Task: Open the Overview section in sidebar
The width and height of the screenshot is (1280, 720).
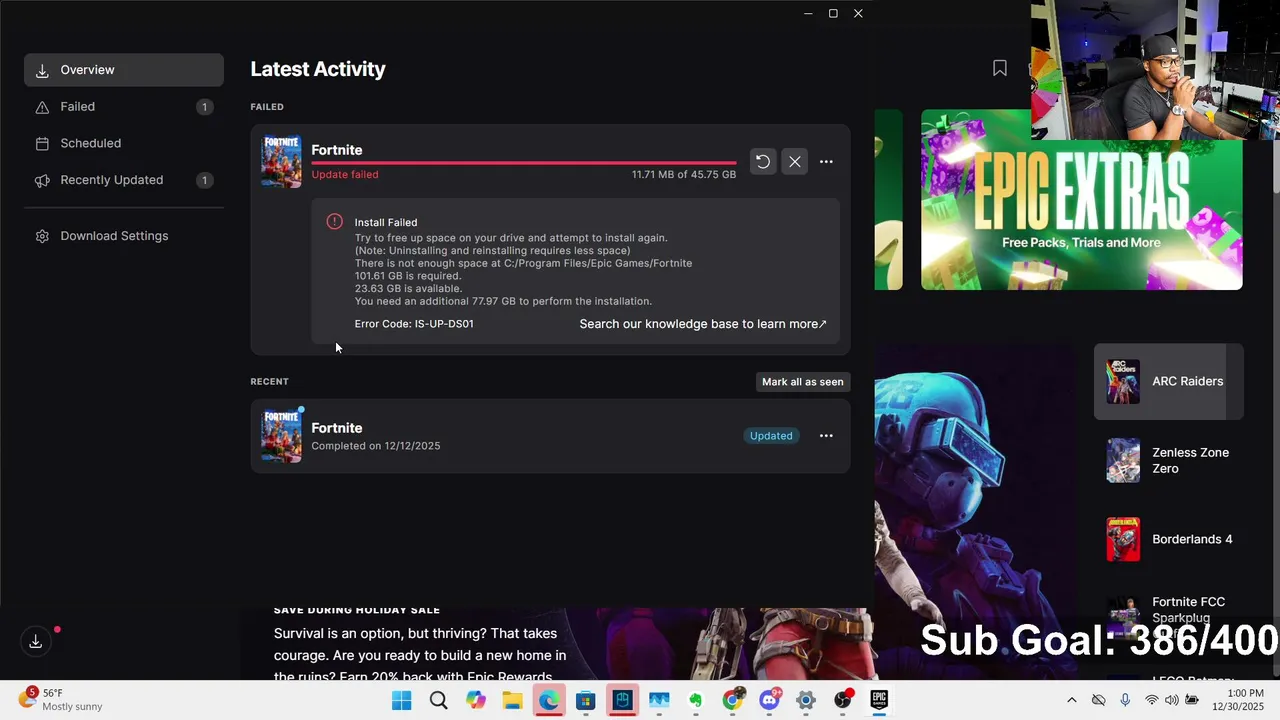Action: 124,70
